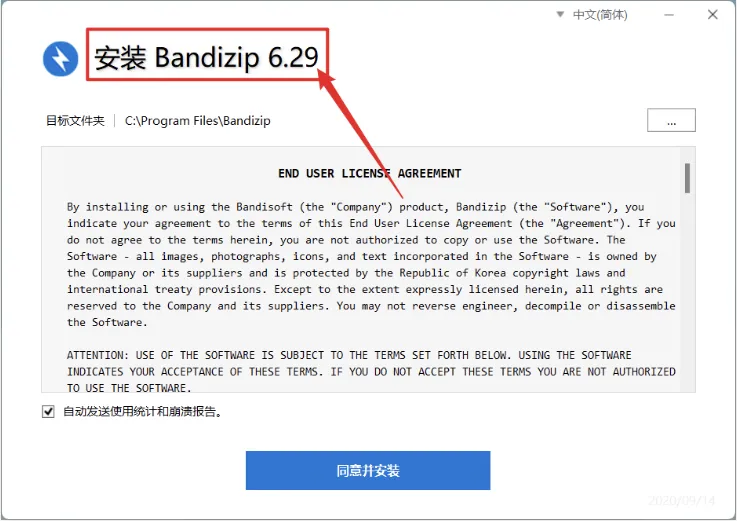Click the ATTENTION paragraph in license text
Viewport: 737px width, 521px height.
(371, 371)
